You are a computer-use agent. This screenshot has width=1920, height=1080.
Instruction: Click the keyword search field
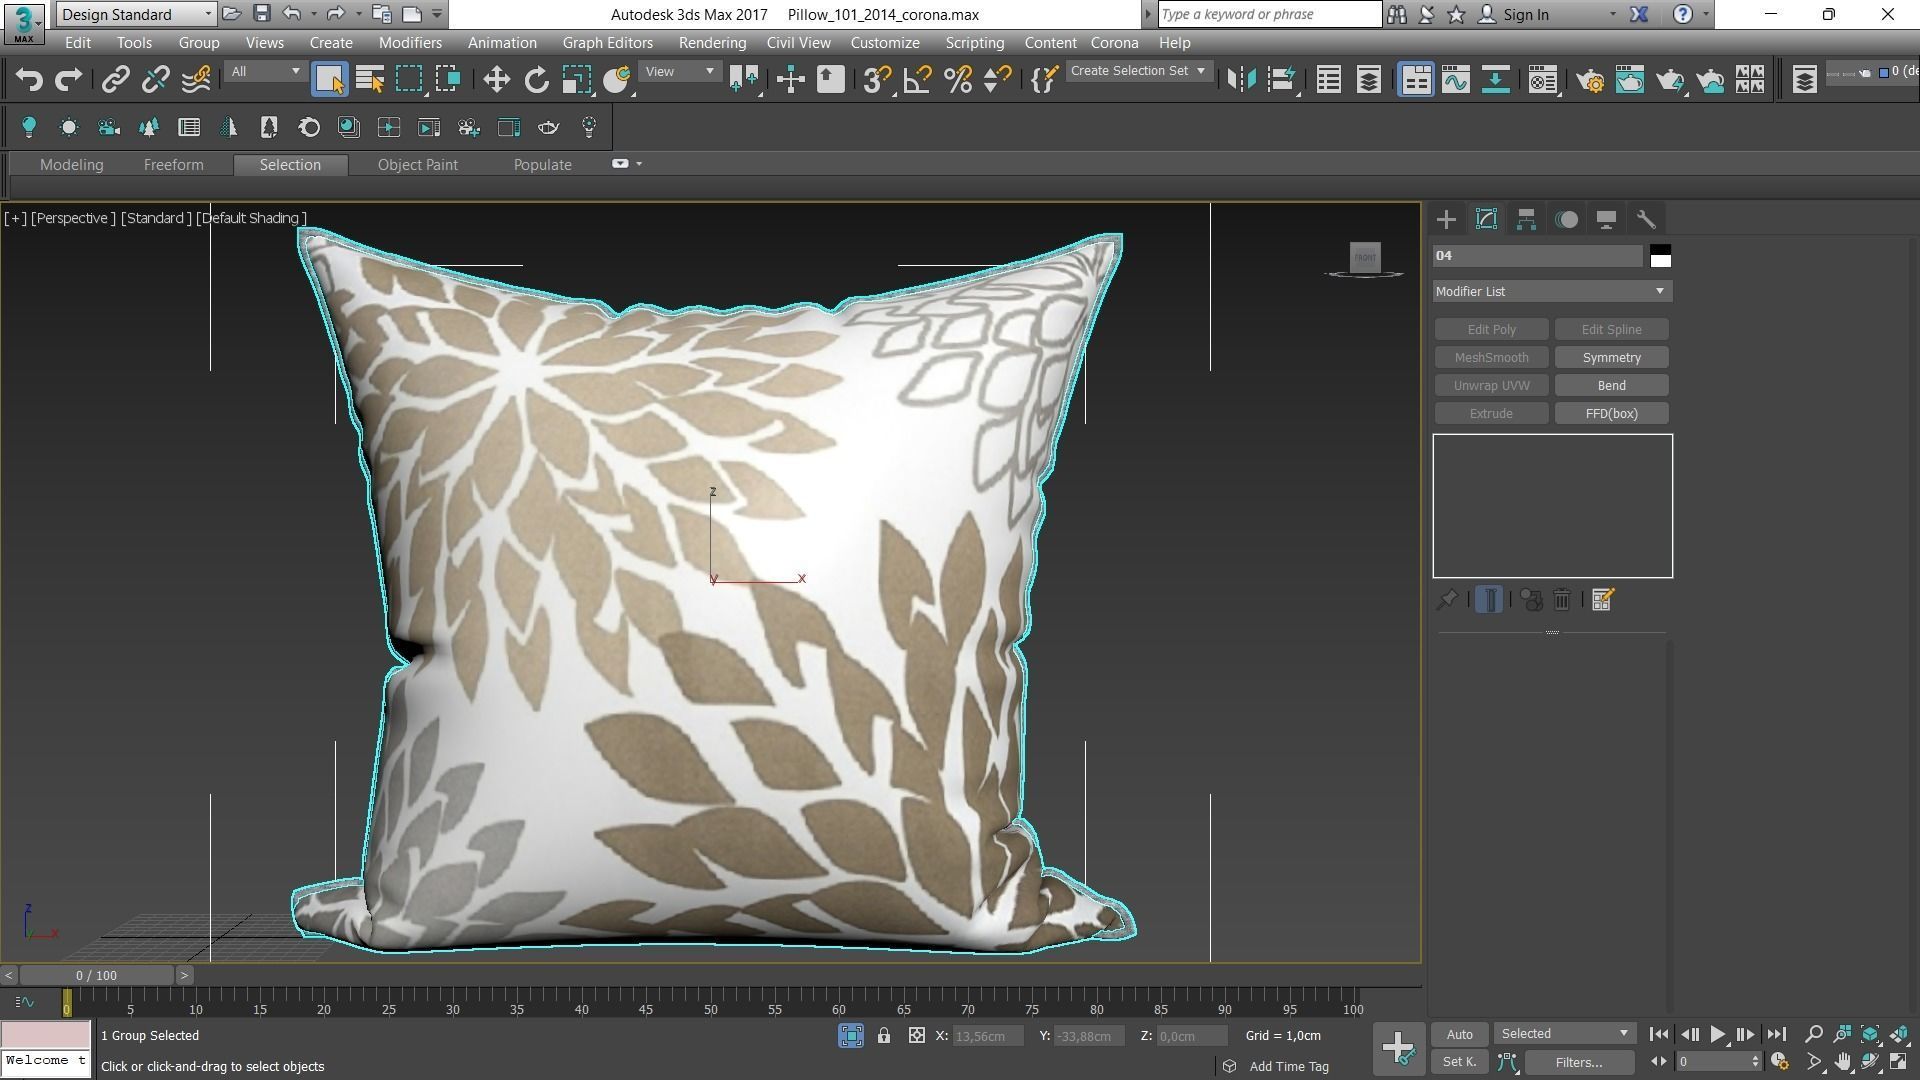1269,14
